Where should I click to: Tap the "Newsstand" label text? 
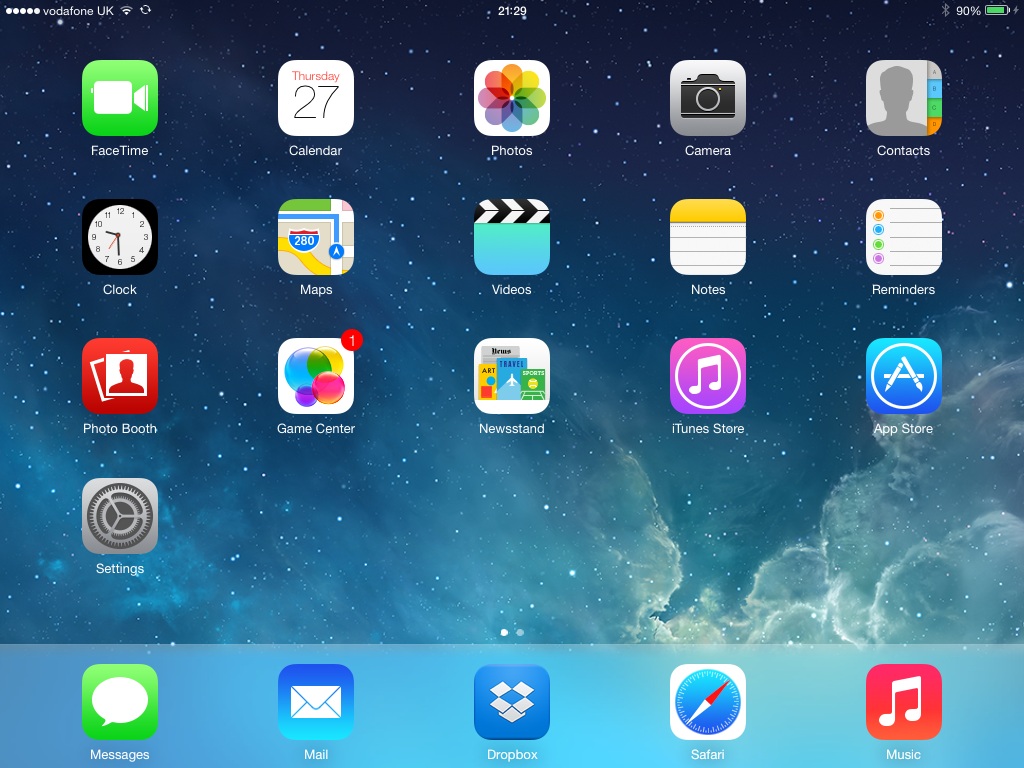click(x=511, y=428)
